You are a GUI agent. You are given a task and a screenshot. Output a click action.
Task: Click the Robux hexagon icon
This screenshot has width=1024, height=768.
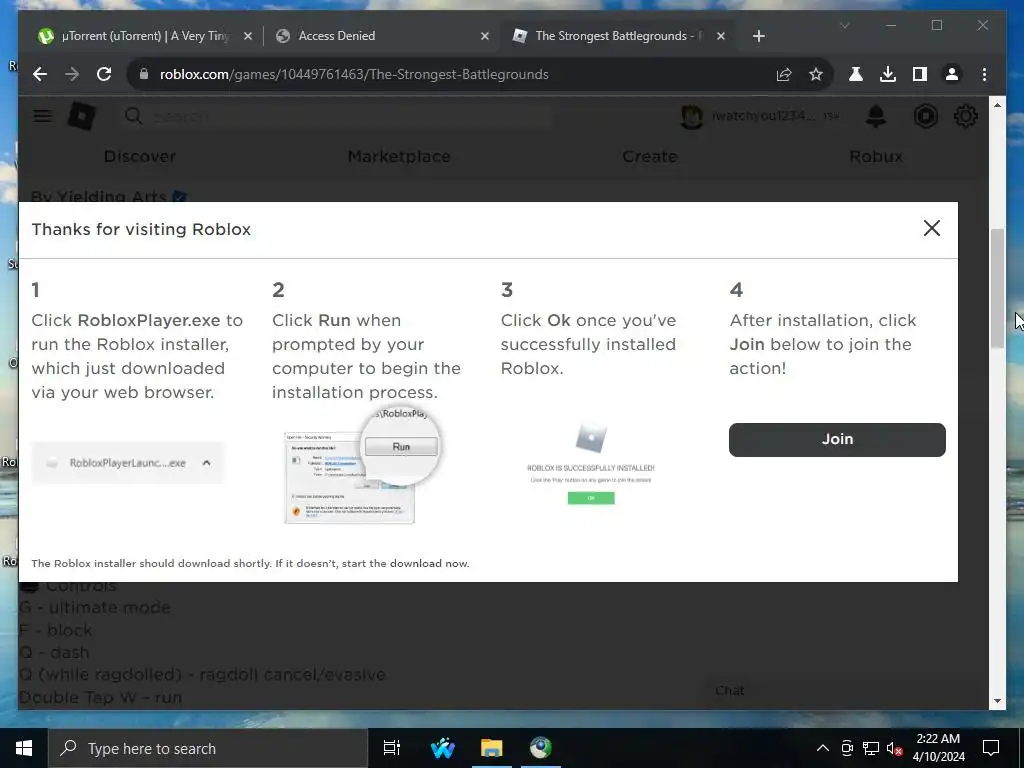coord(925,116)
